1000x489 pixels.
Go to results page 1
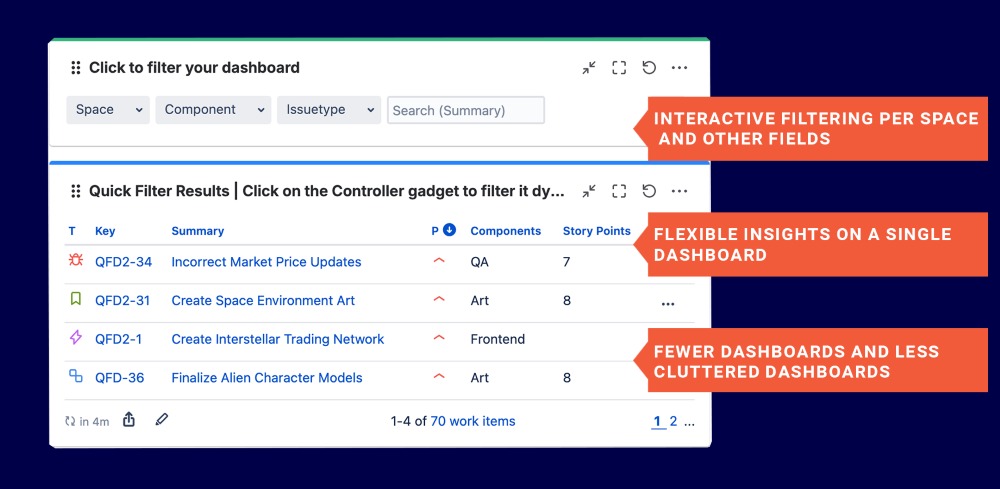point(658,421)
